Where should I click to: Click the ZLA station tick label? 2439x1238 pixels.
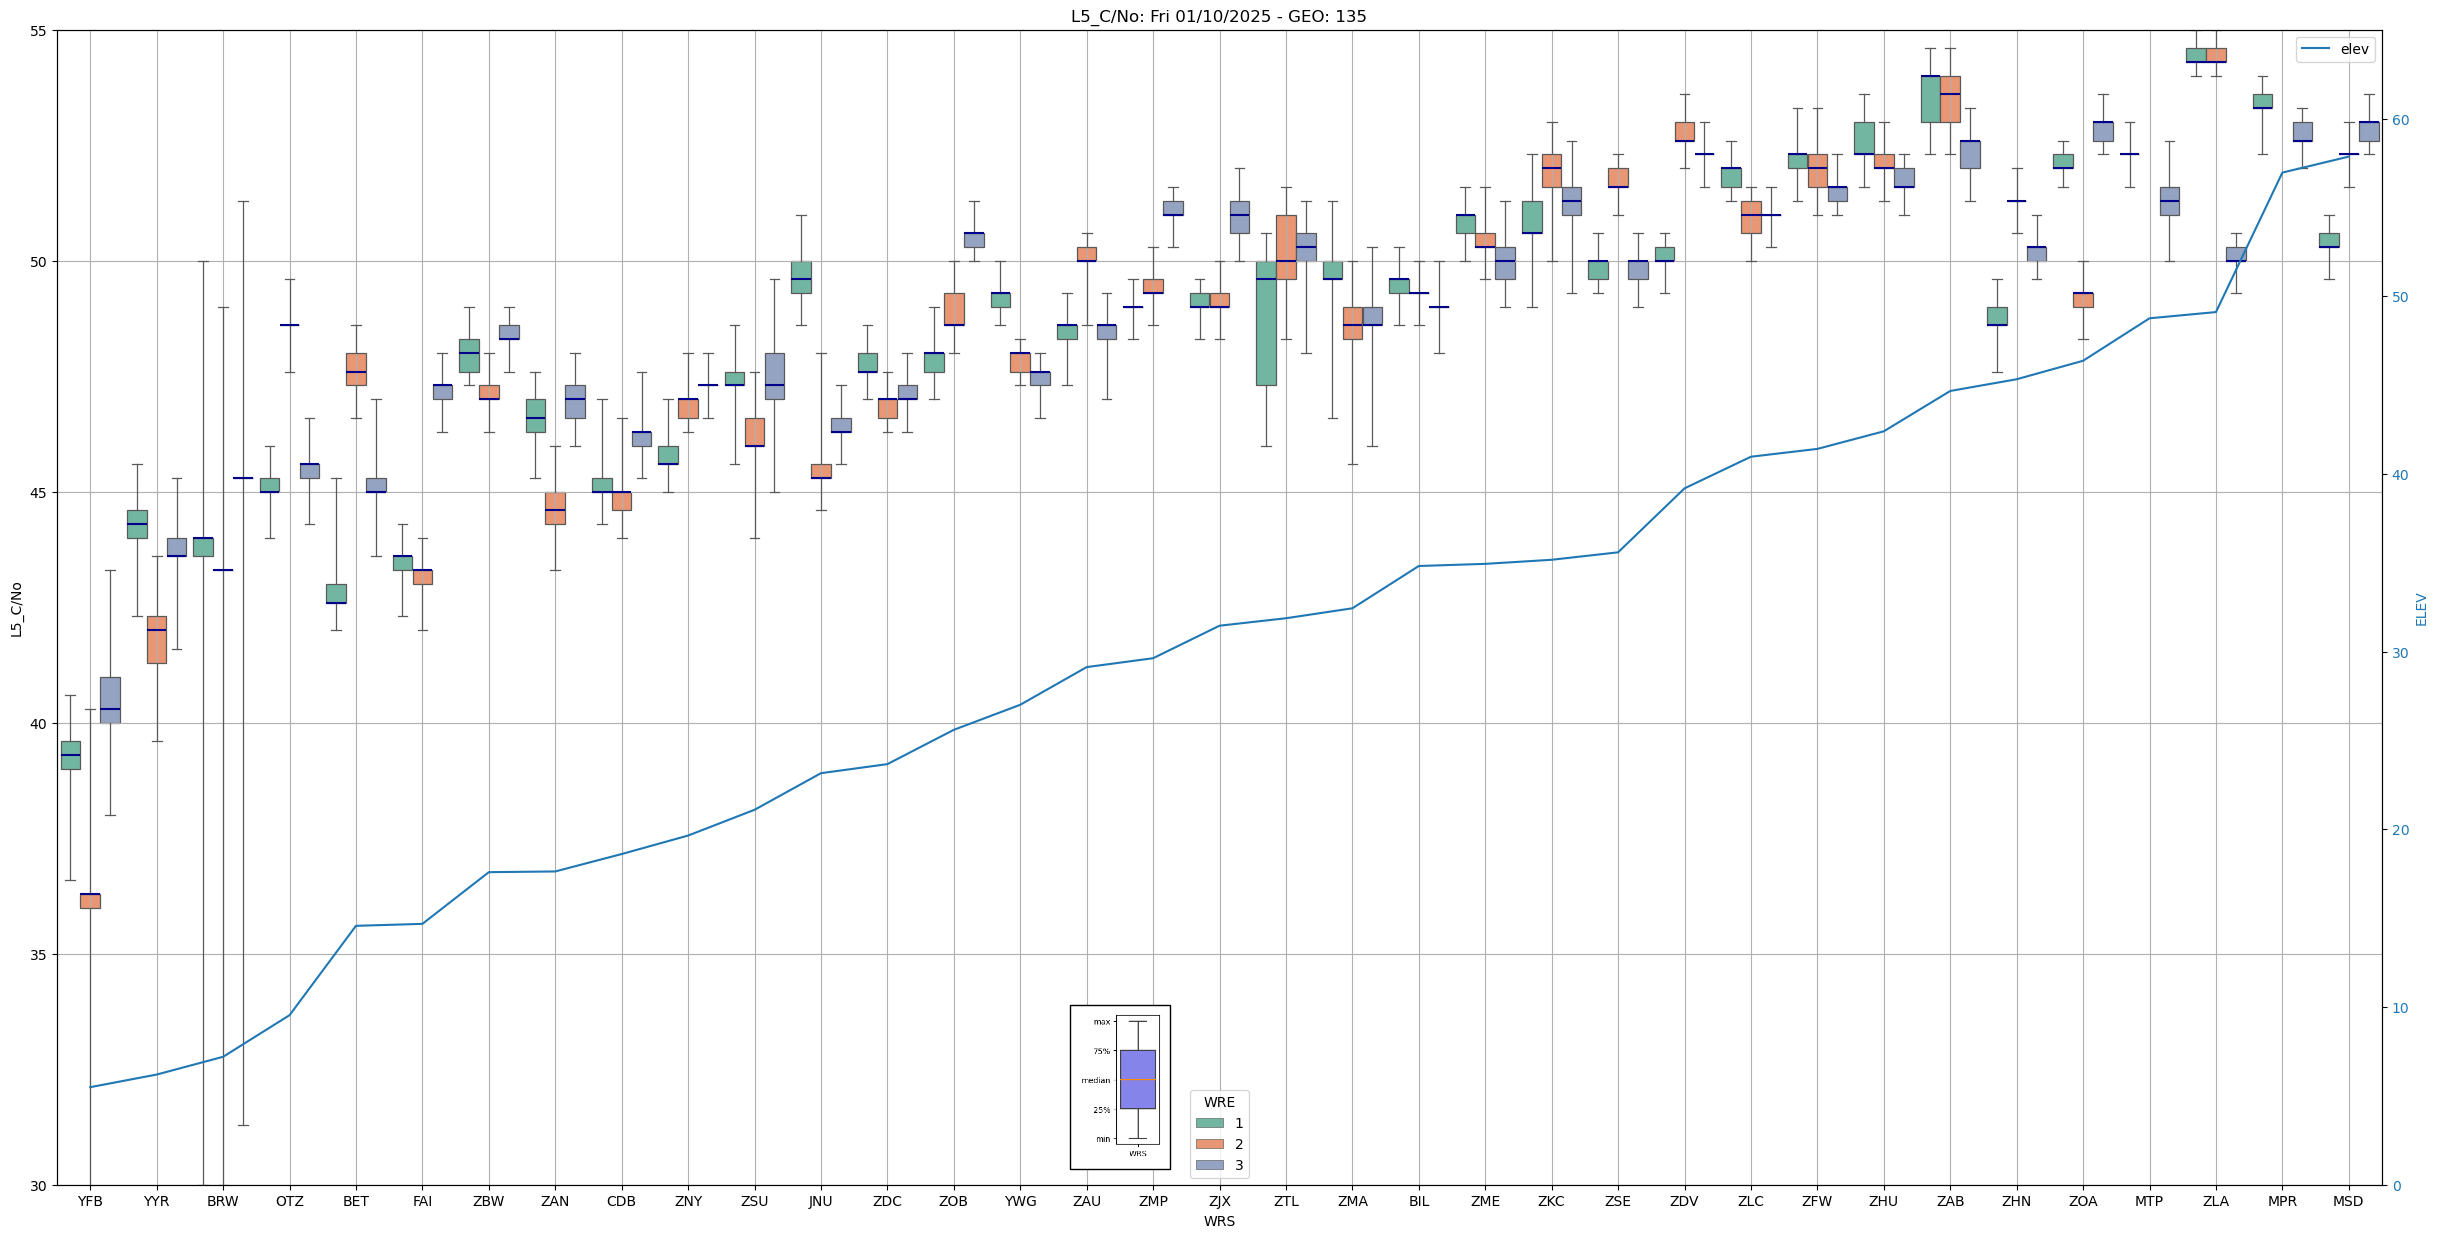click(2215, 1201)
